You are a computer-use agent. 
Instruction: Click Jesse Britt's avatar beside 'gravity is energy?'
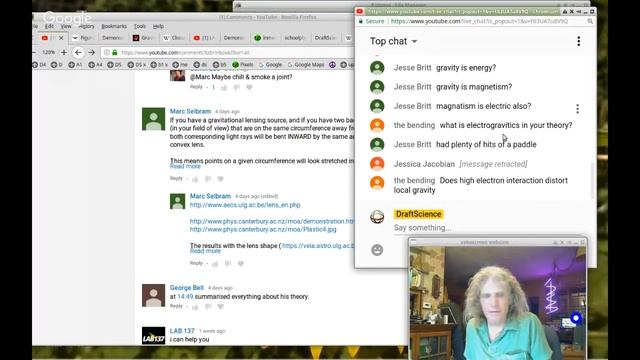377,68
